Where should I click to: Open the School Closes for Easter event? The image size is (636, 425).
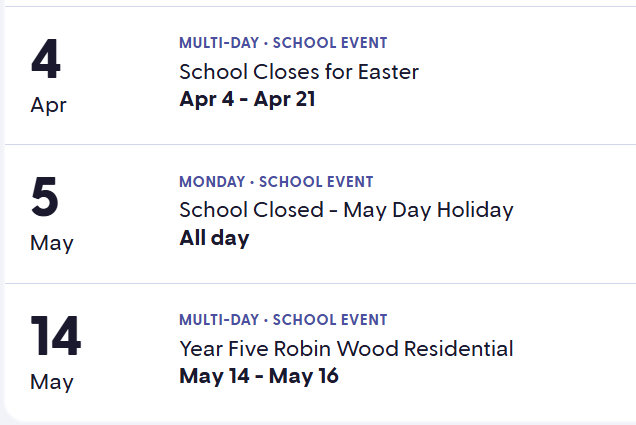298,72
